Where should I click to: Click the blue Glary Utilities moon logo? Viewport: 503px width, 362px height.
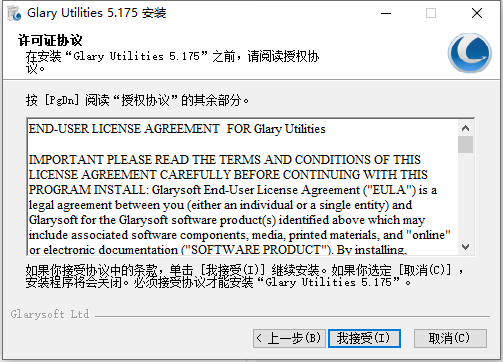[x=470, y=53]
